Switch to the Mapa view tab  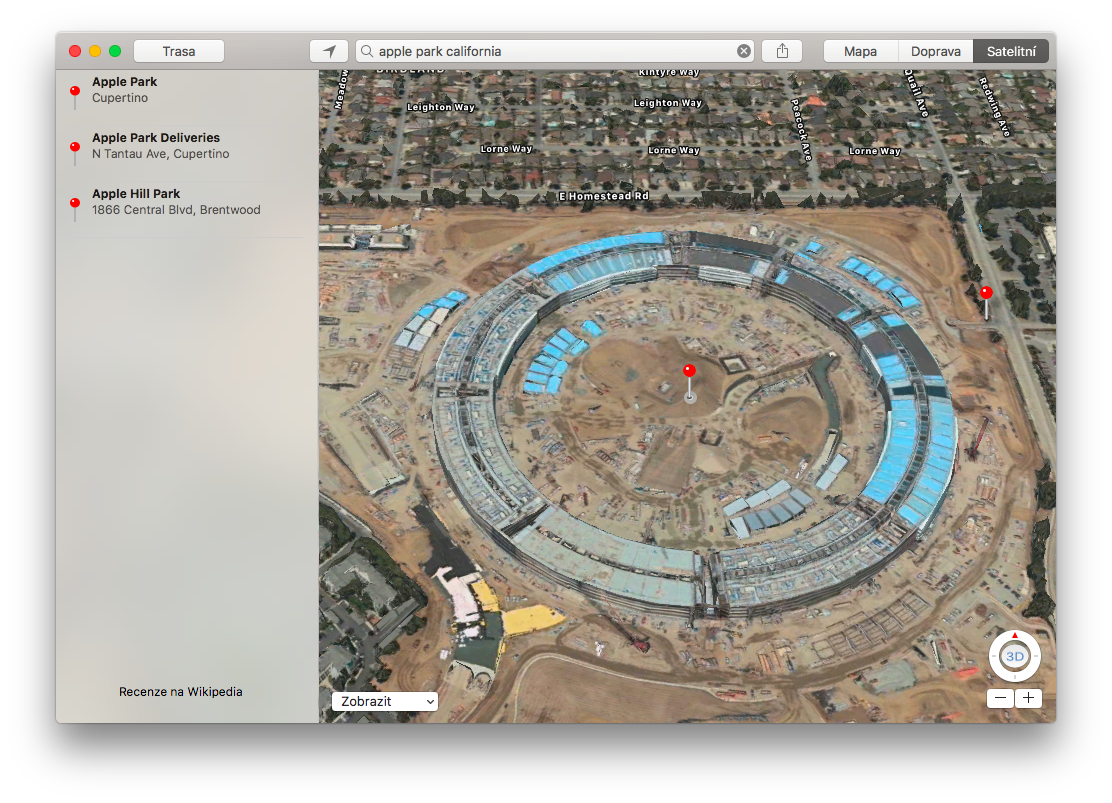pyautogui.click(x=860, y=51)
